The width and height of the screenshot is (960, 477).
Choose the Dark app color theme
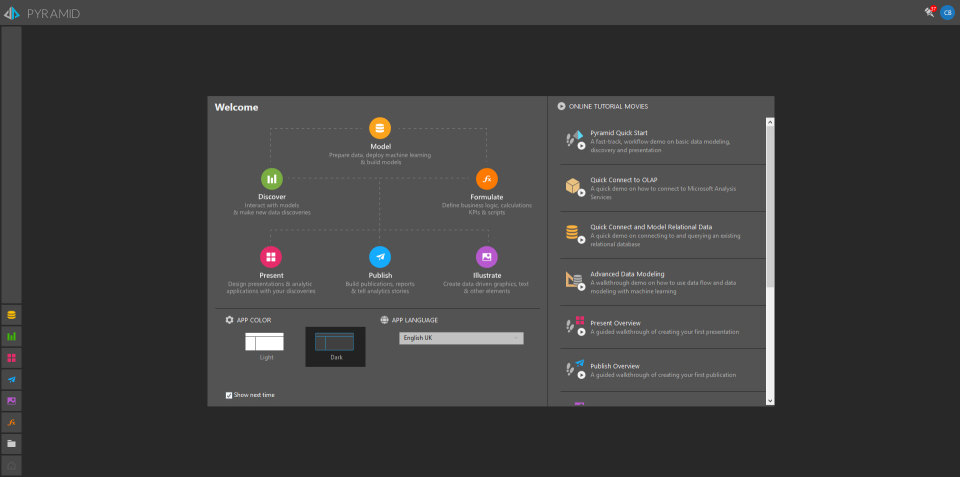coord(335,345)
